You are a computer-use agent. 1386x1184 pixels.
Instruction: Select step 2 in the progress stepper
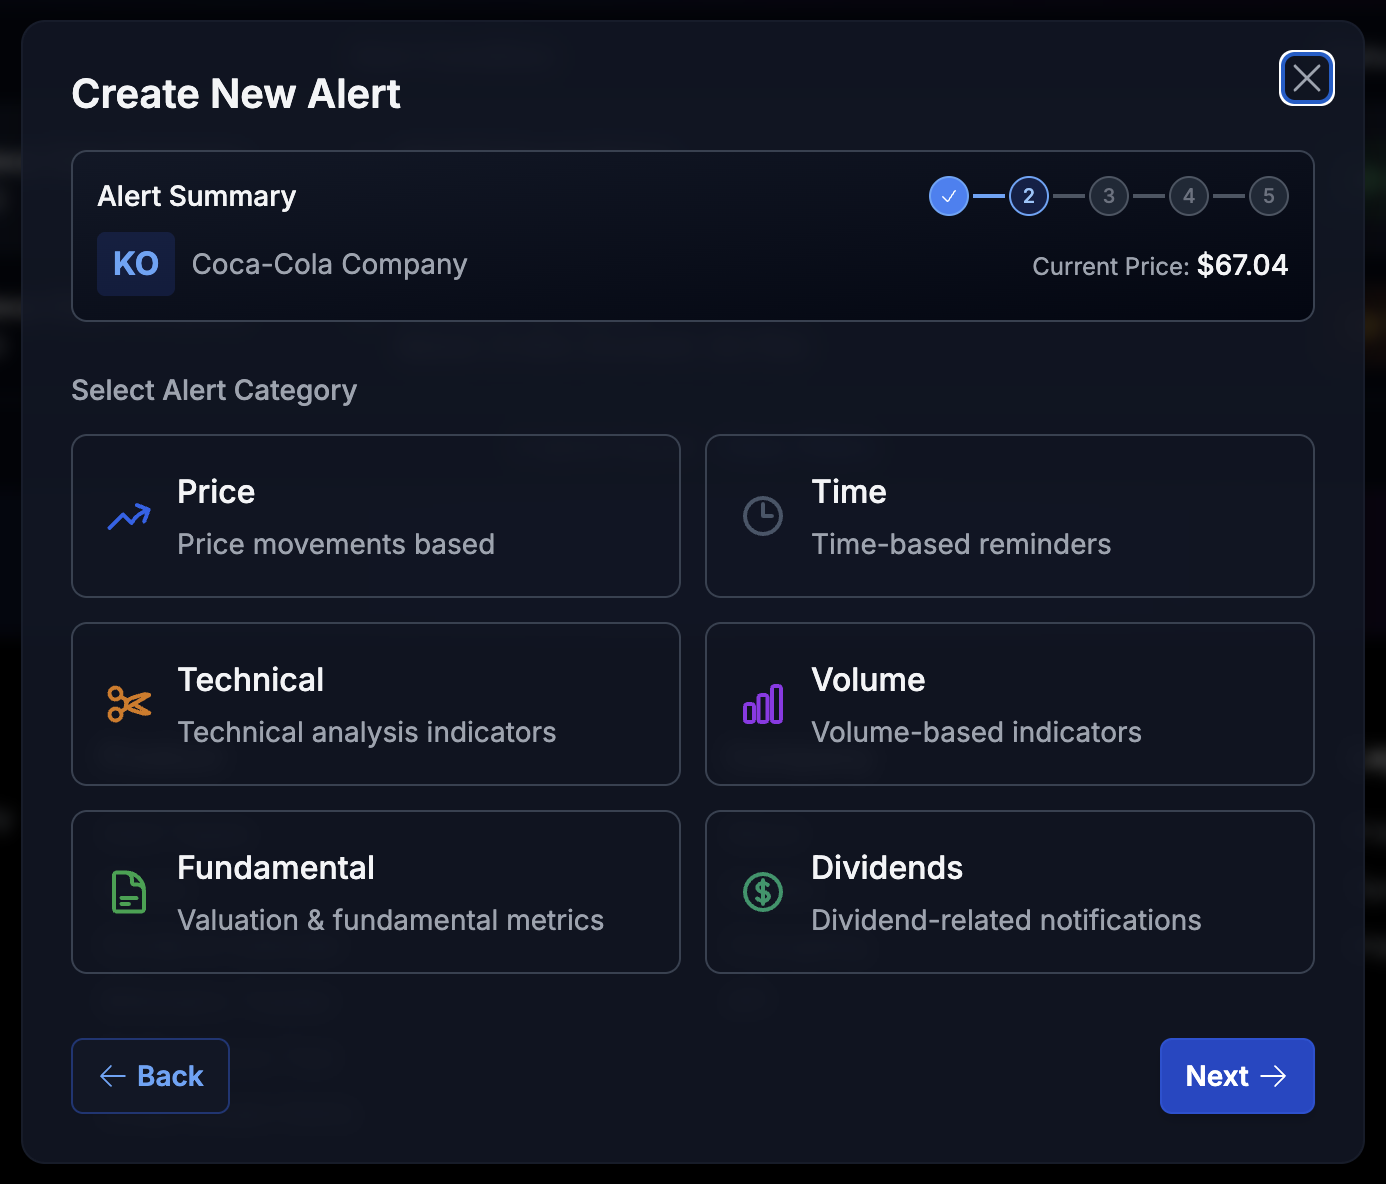(x=1028, y=196)
